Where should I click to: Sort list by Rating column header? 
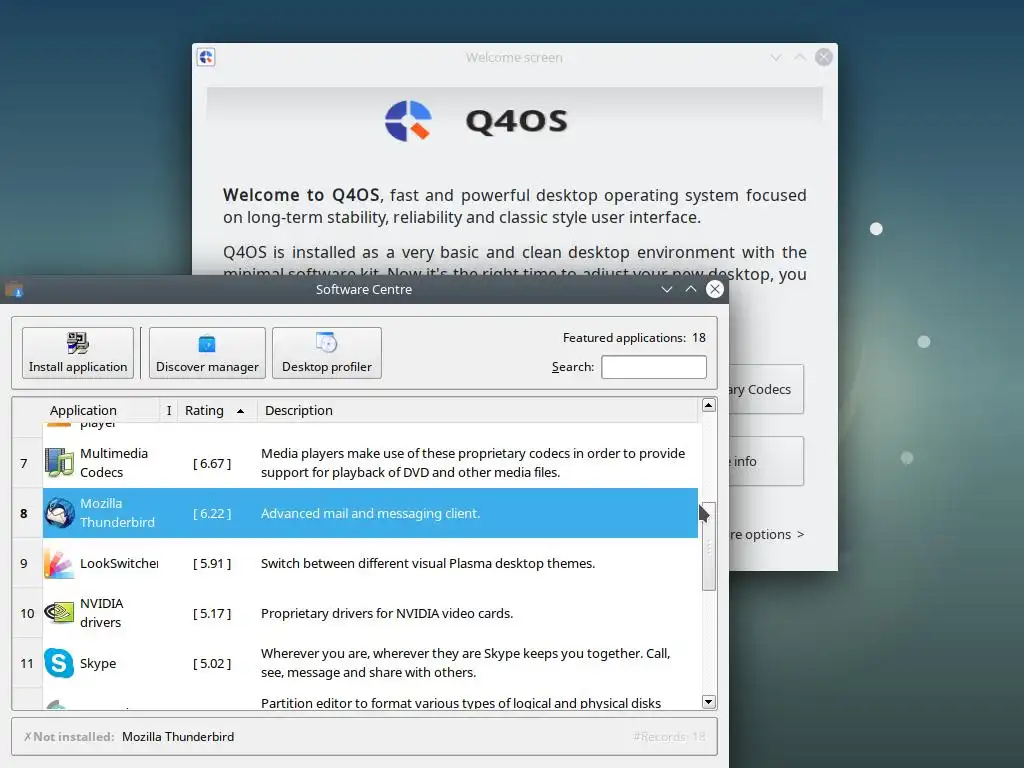point(217,410)
